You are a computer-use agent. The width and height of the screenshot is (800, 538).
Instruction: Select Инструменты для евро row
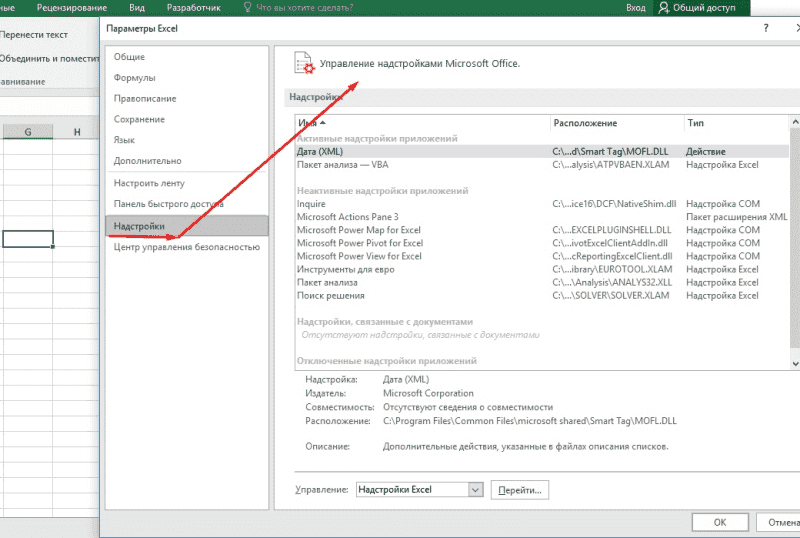tap(542, 270)
